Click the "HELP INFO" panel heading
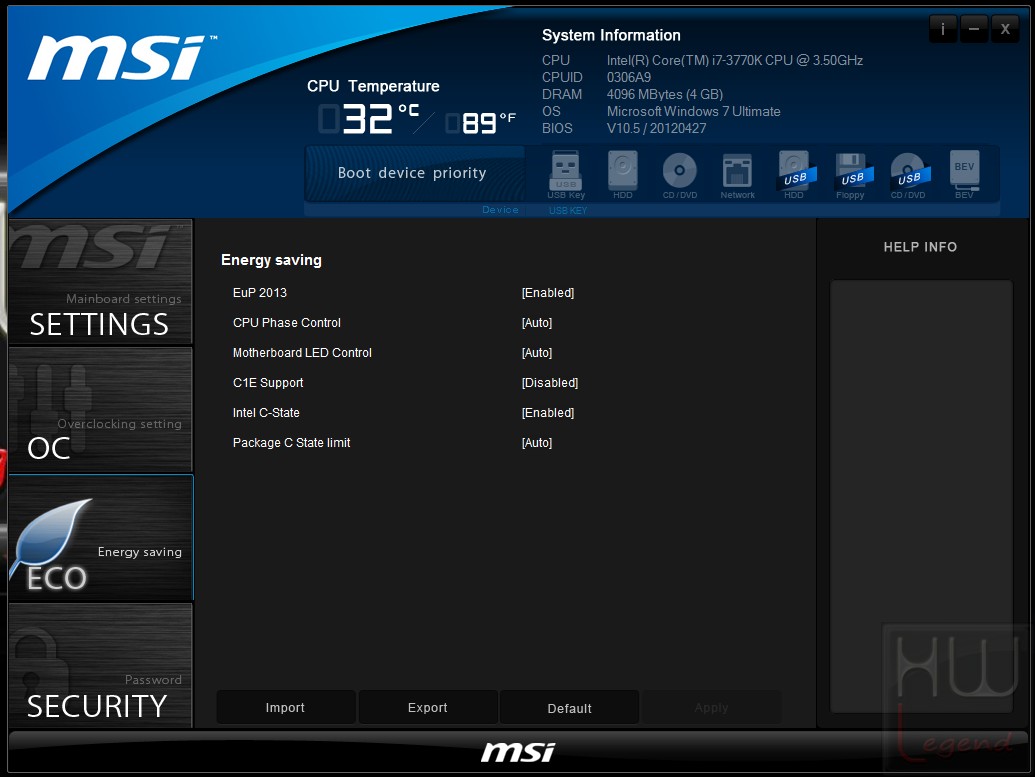The width and height of the screenshot is (1035, 777). pos(920,247)
